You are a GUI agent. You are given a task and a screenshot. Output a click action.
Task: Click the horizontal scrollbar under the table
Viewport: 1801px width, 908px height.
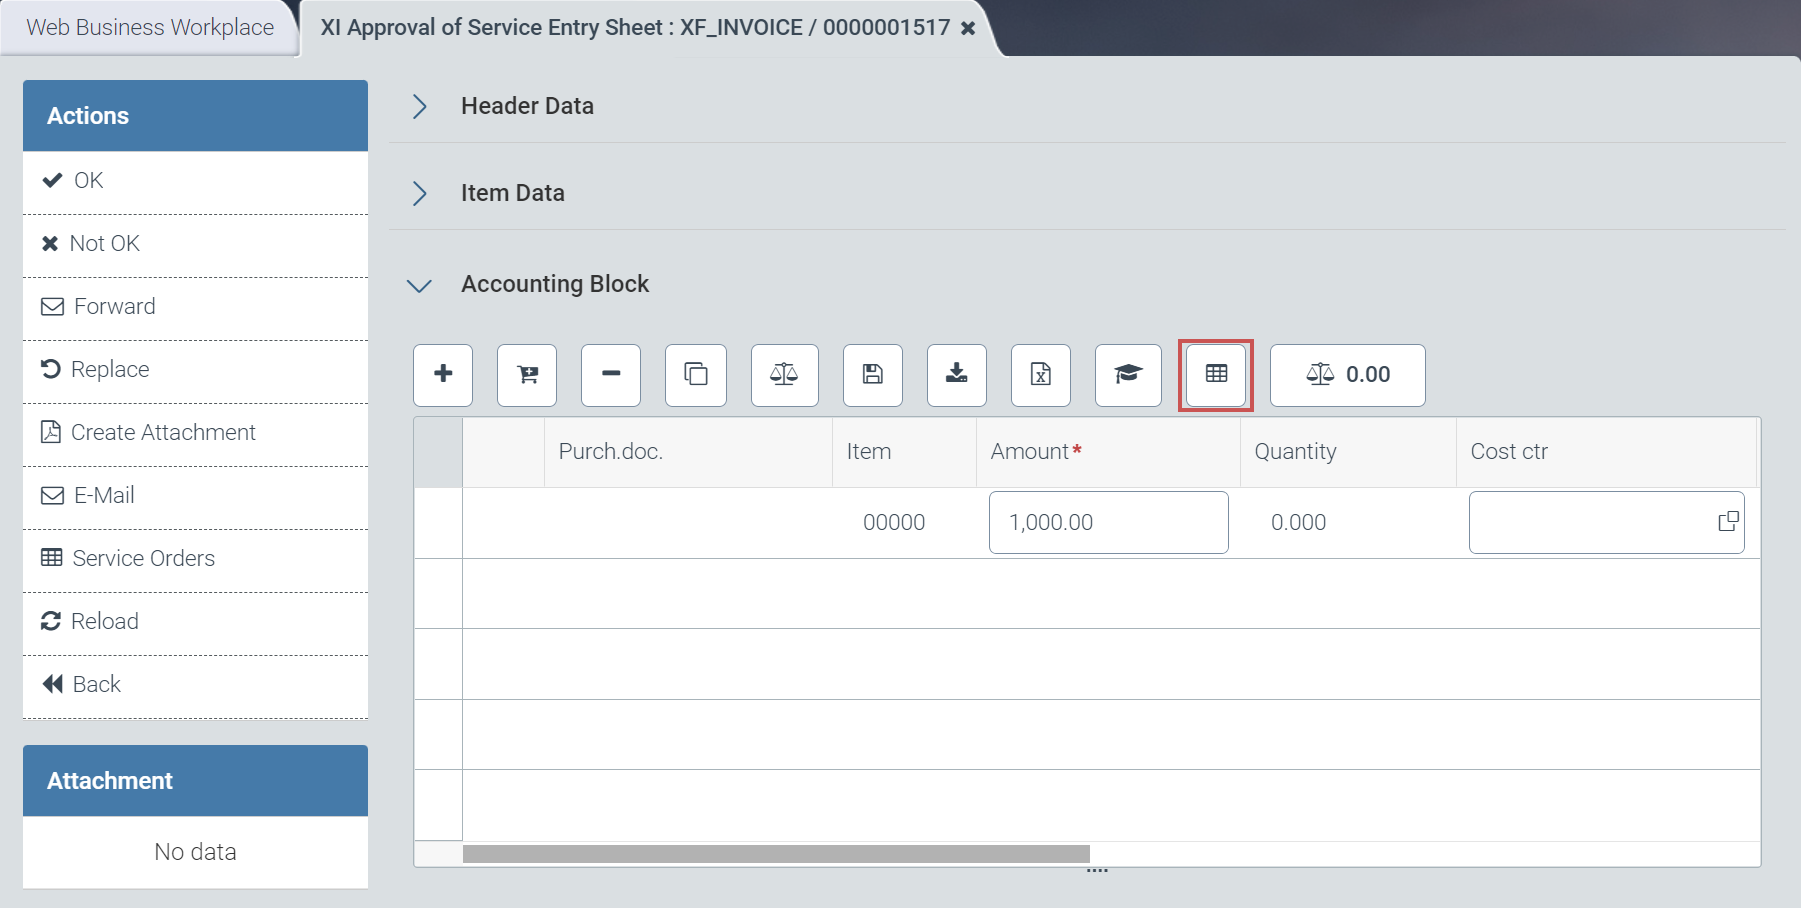(776, 854)
